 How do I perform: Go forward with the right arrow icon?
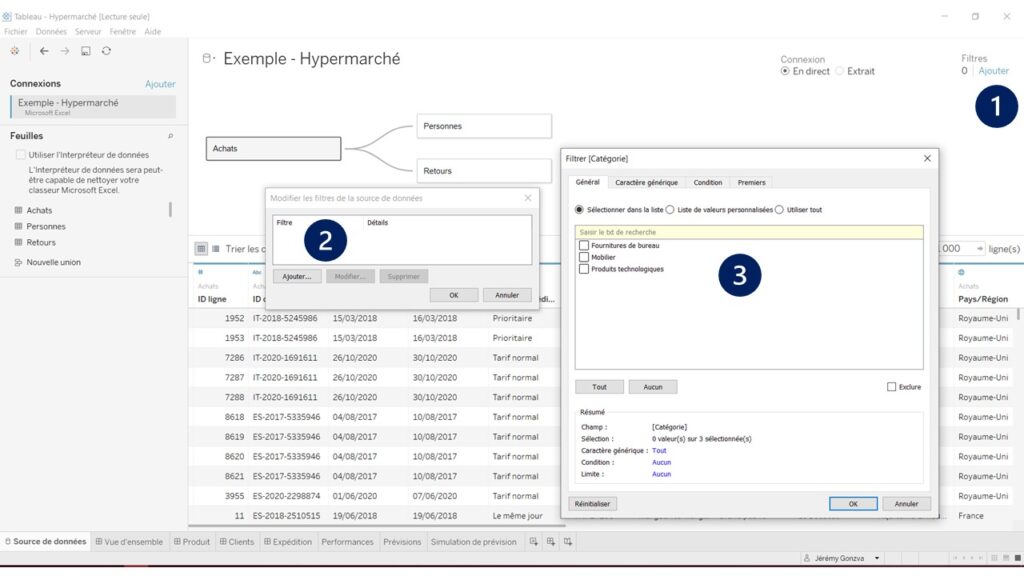[x=65, y=51]
